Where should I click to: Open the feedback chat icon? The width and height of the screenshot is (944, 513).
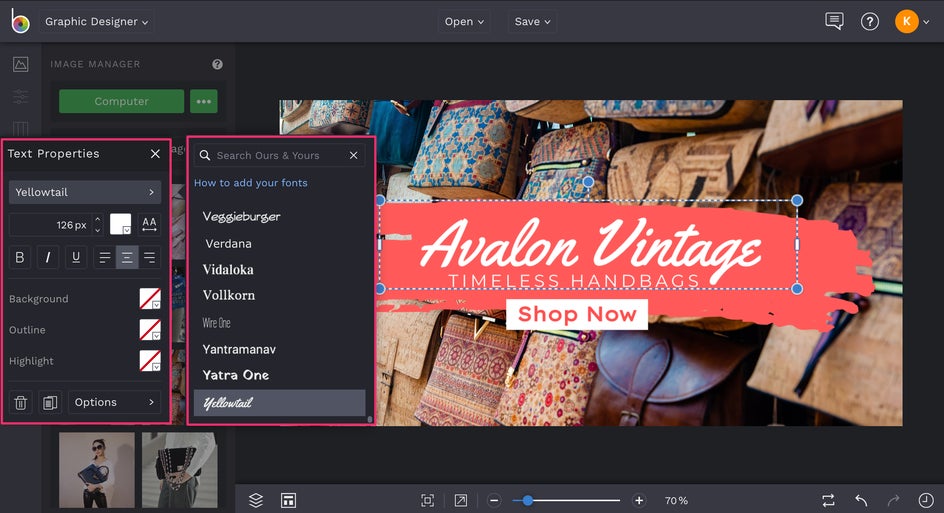pyautogui.click(x=834, y=21)
